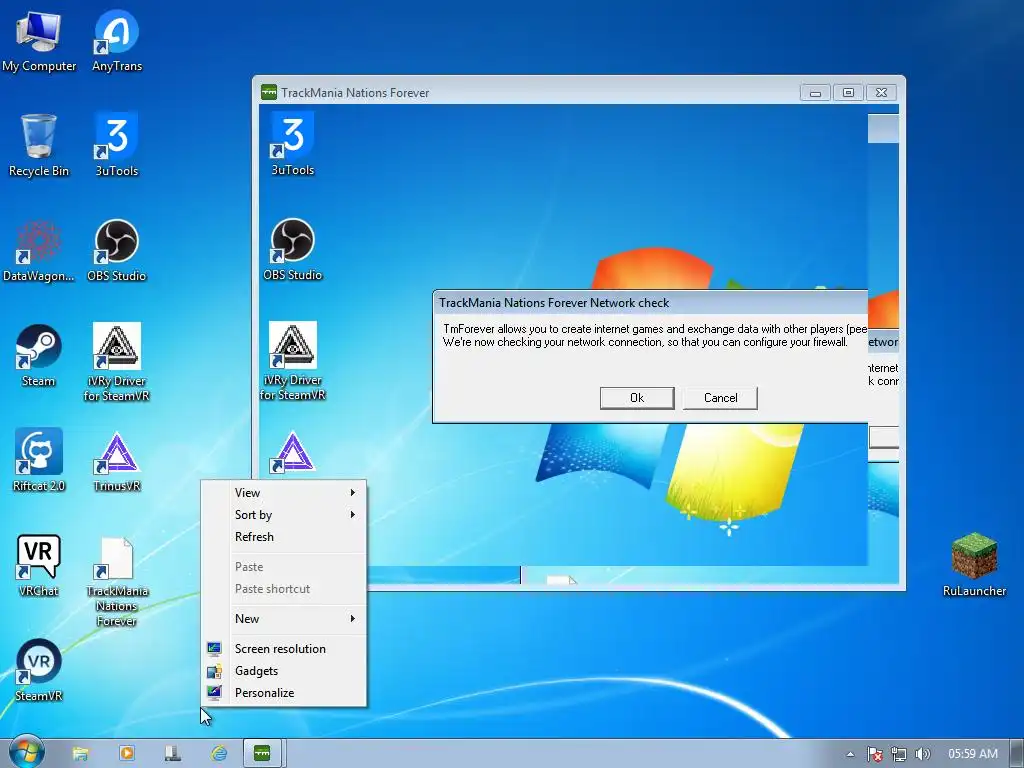Click the taskbar clock showing 05:59 AM
Screen dimensions: 1024x768
[973, 754]
